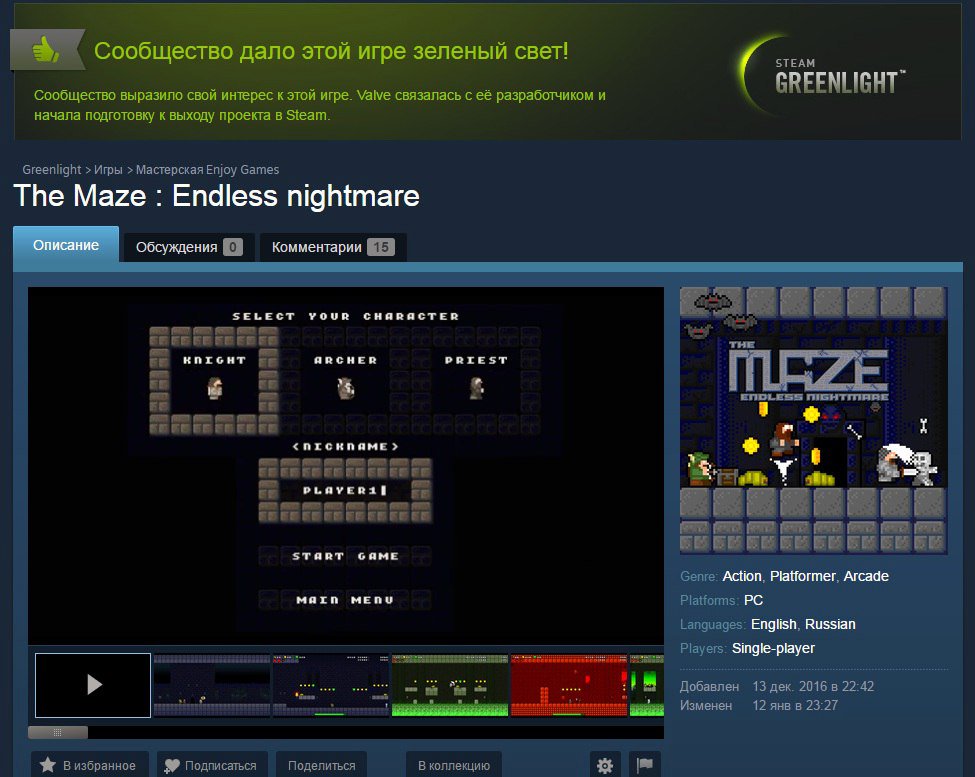Click the Single-player text
The image size is (975, 777).
[x=773, y=648]
